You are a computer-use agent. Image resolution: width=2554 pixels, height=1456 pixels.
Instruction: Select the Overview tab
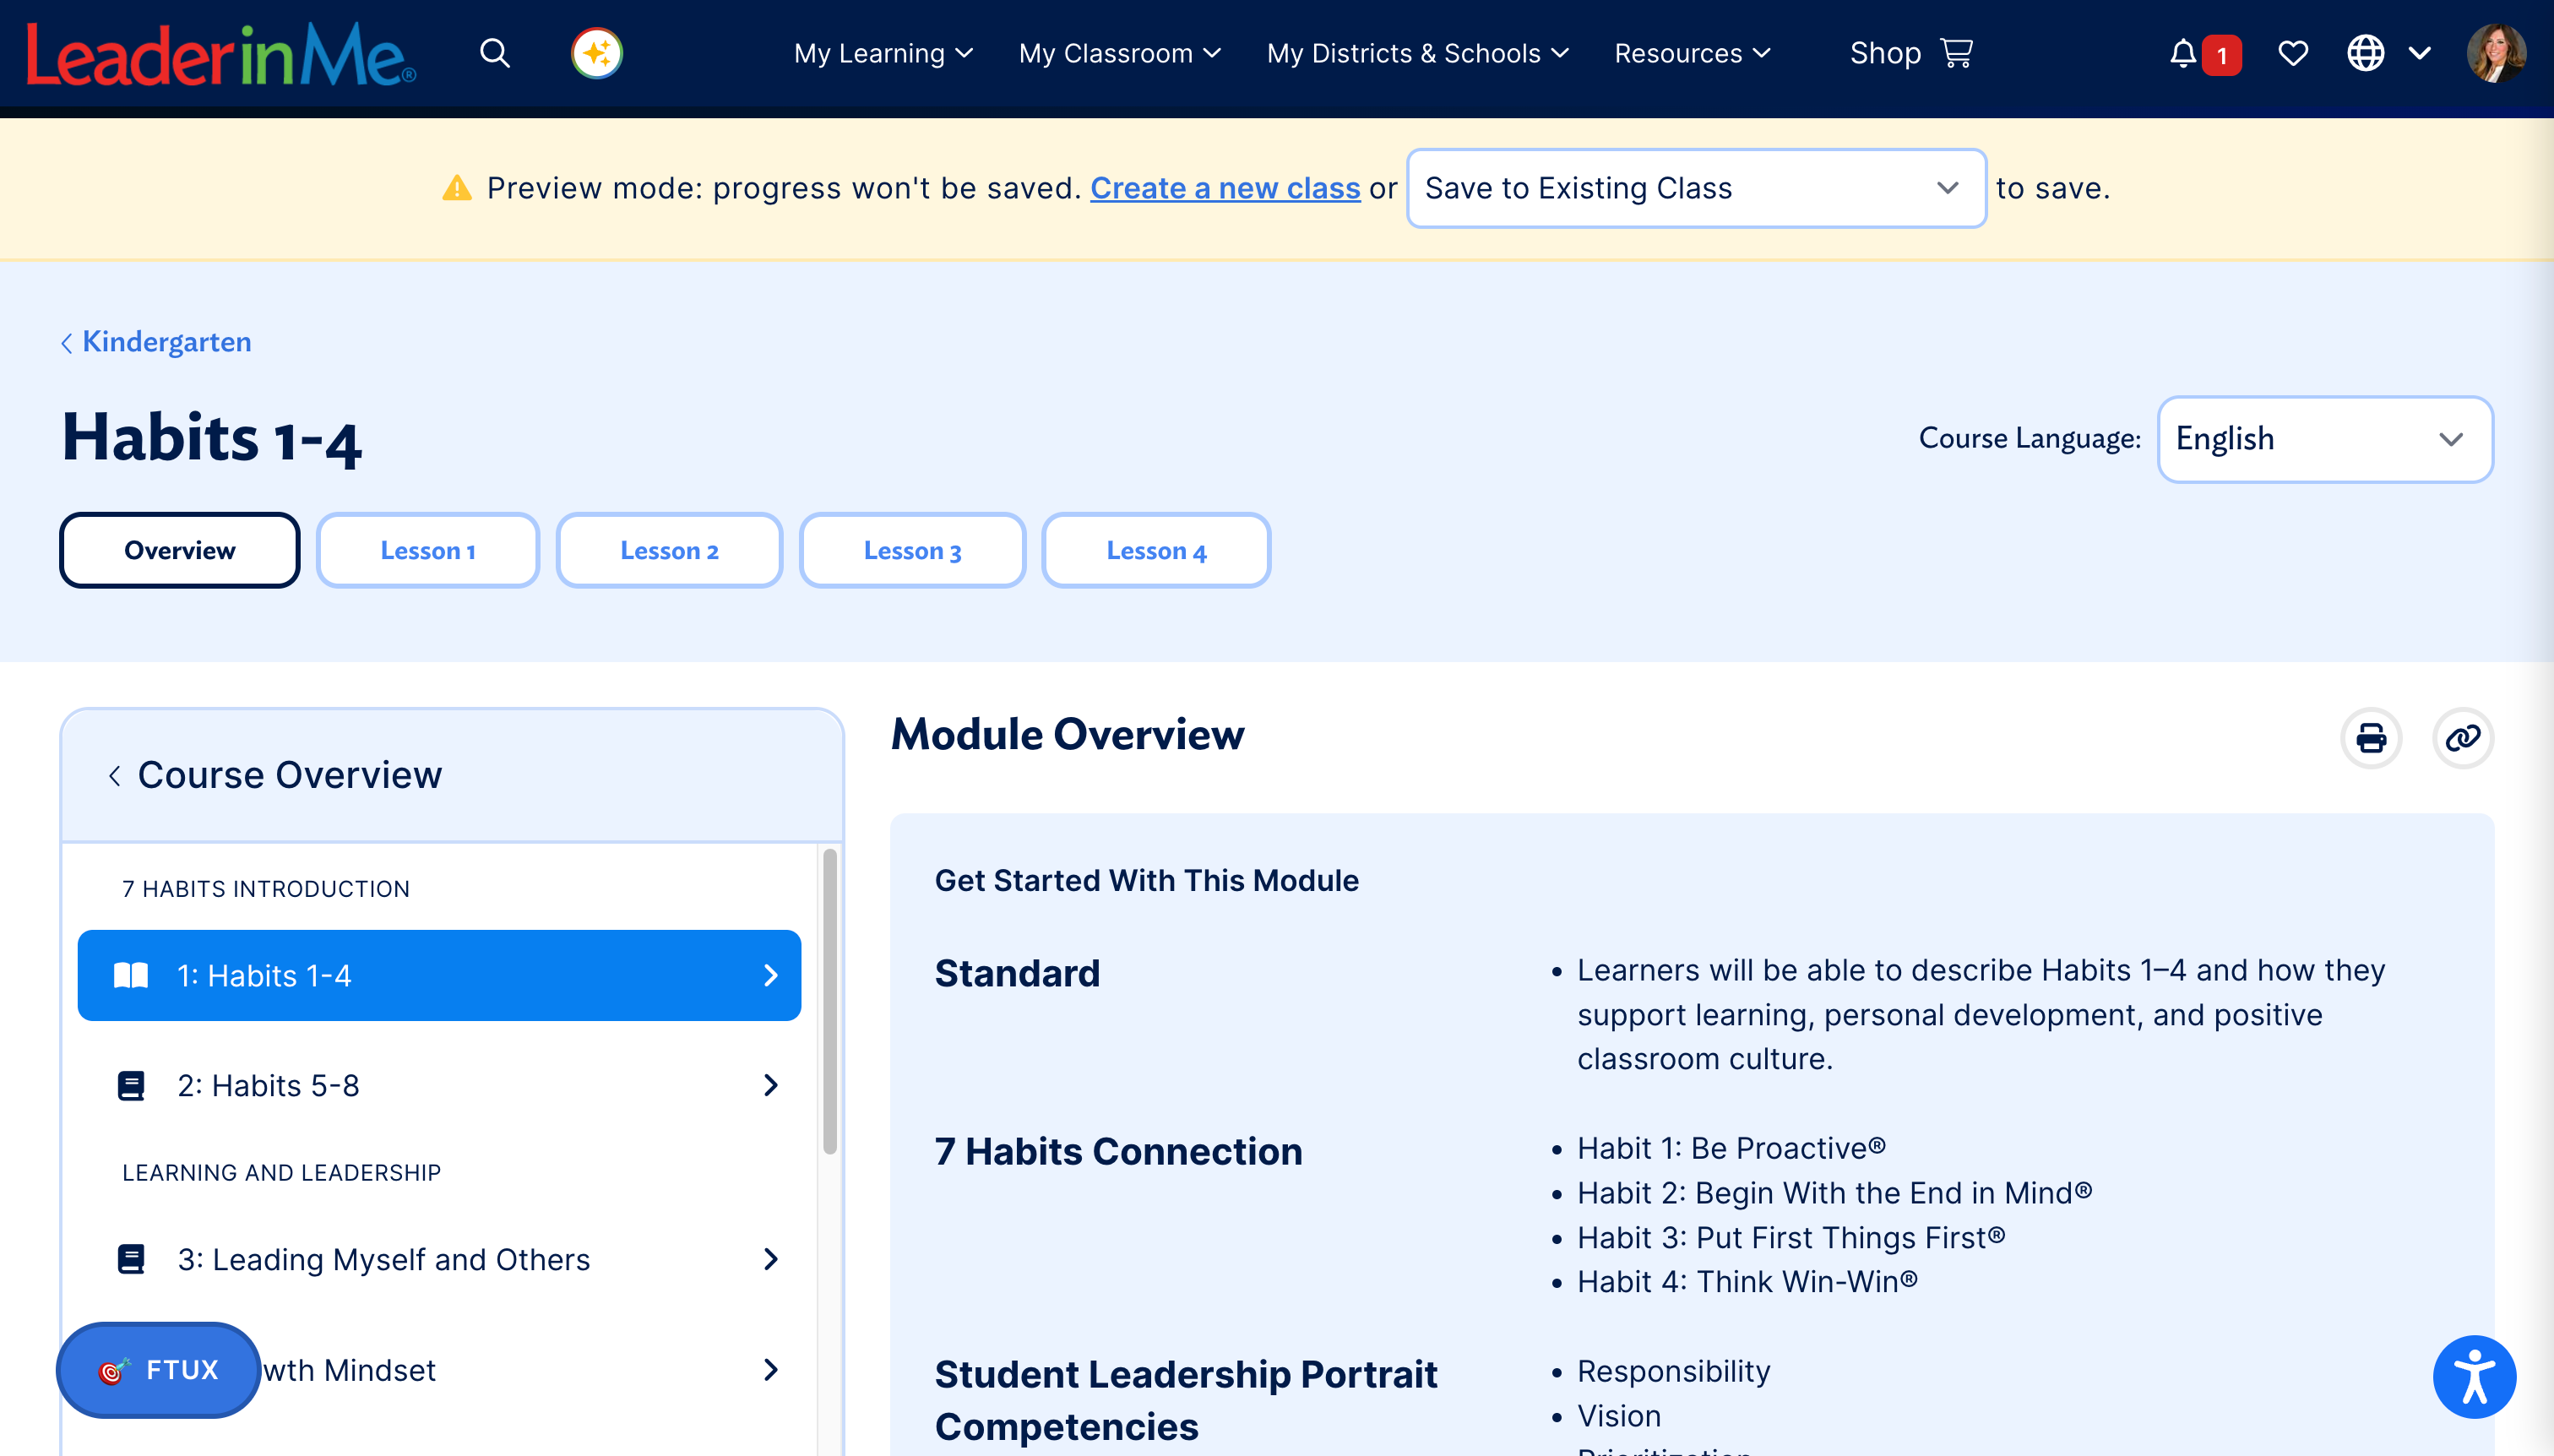click(179, 550)
